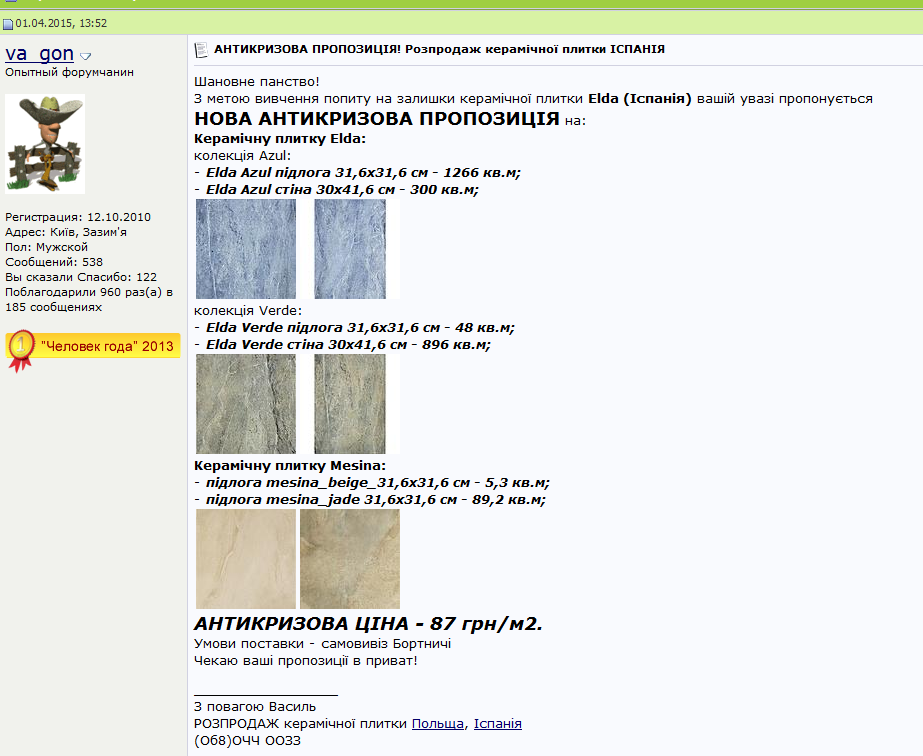Click the greeting "Шановне панство!"
This screenshot has width=923, height=756.
257,82
